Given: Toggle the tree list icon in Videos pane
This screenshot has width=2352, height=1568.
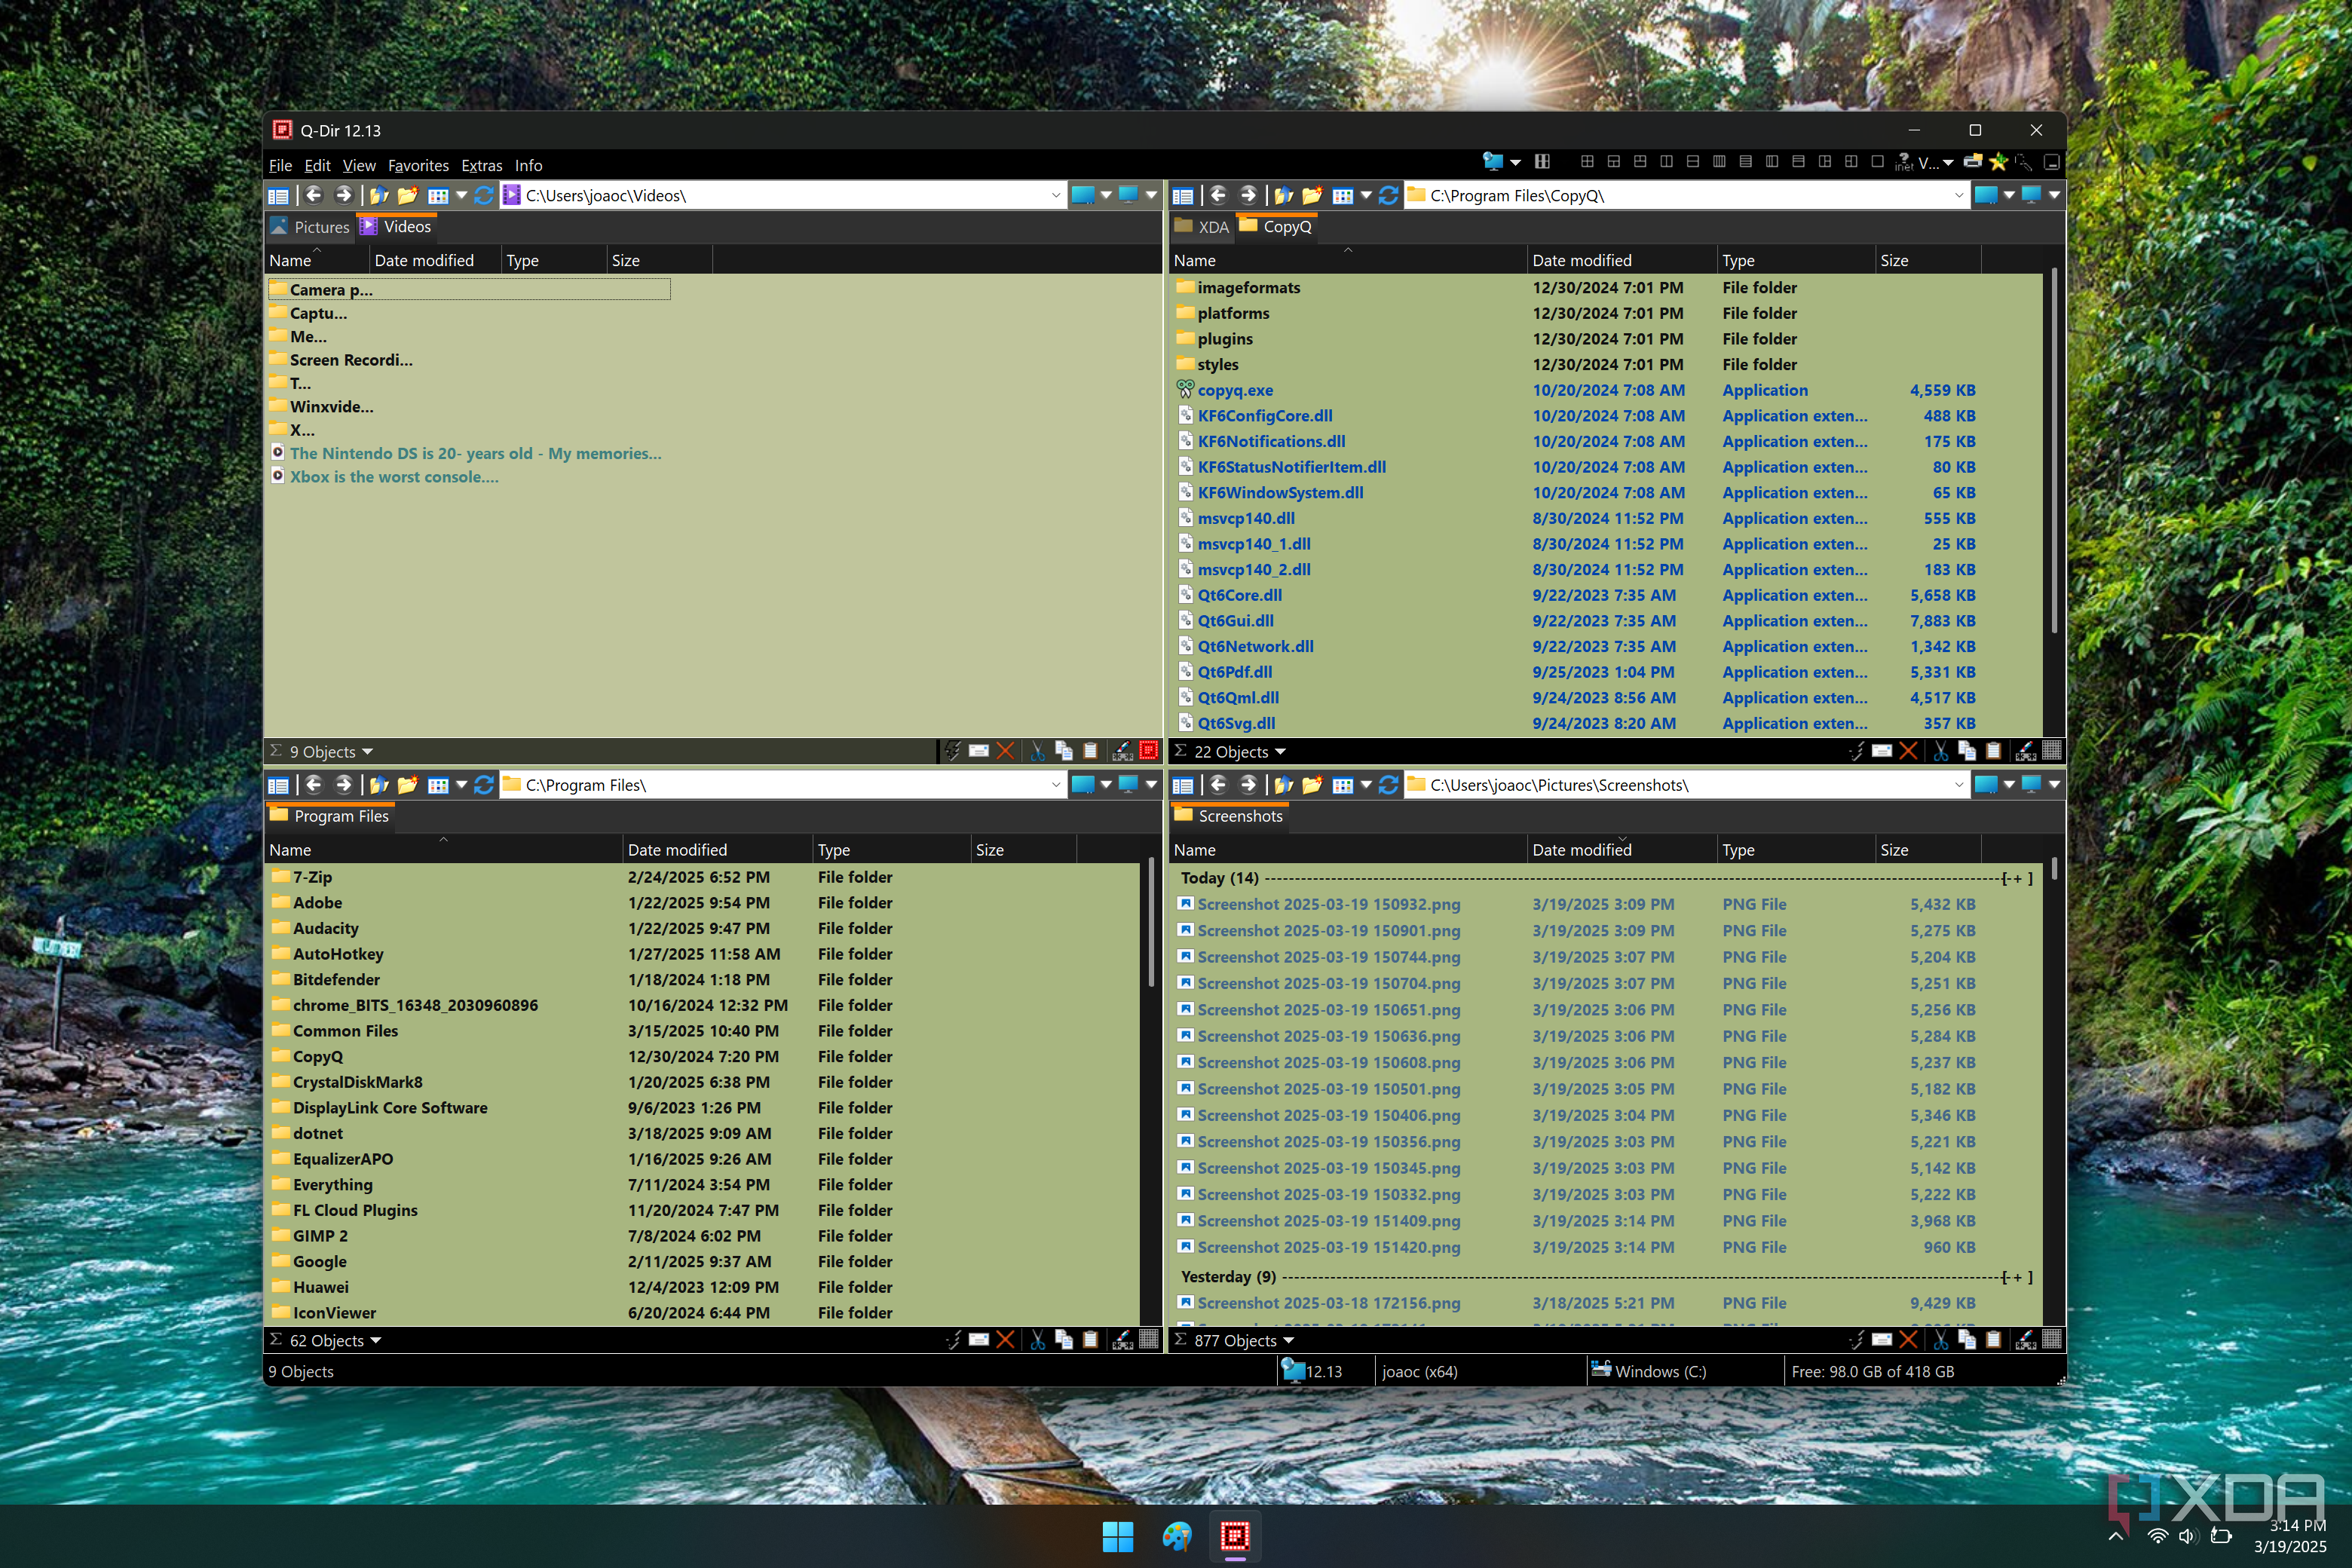Looking at the screenshot, I should (x=279, y=196).
